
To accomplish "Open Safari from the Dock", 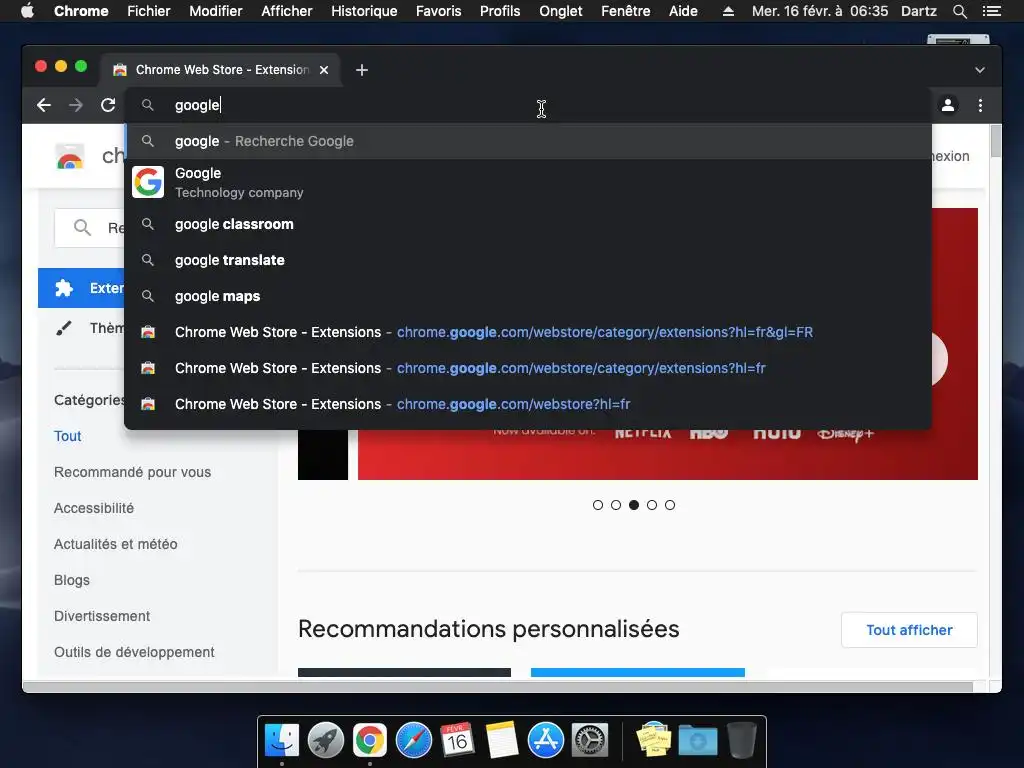I will click(x=413, y=740).
